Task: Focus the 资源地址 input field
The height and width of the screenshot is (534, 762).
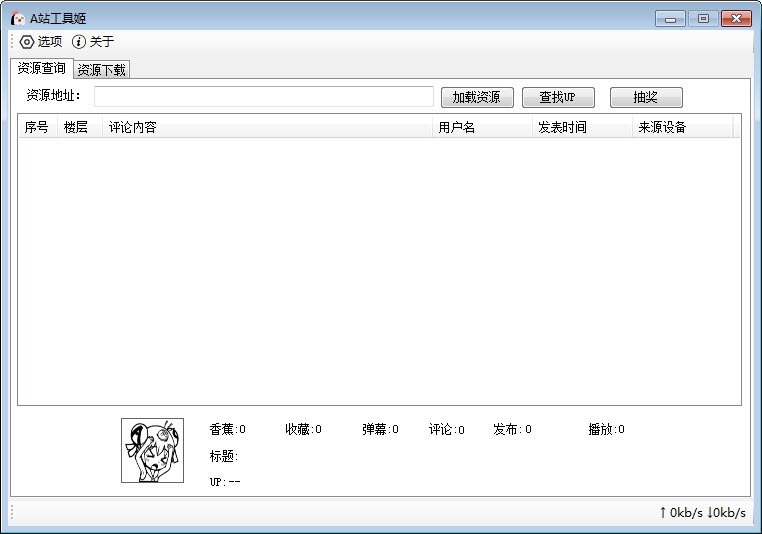Action: tap(264, 97)
